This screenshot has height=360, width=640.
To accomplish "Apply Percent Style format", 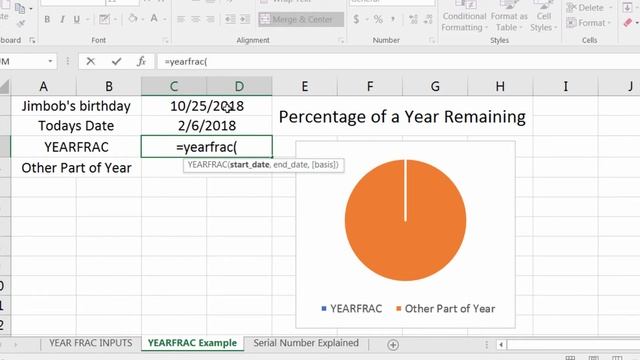I will click(x=378, y=19).
